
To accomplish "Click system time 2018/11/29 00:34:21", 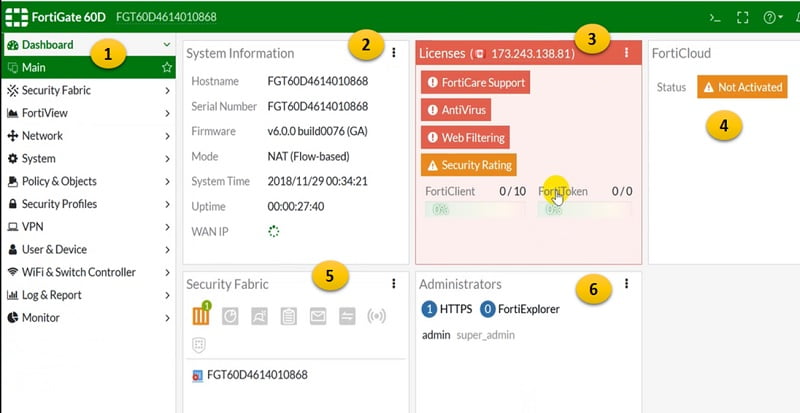I will coord(317,181).
